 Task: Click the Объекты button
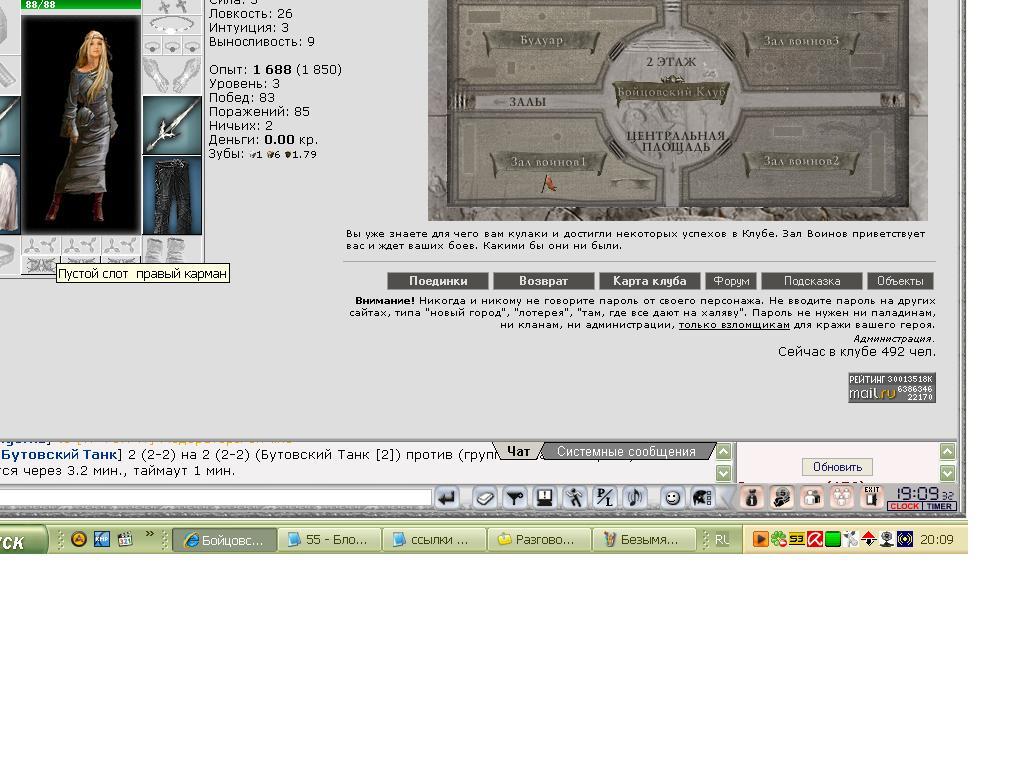pos(900,281)
